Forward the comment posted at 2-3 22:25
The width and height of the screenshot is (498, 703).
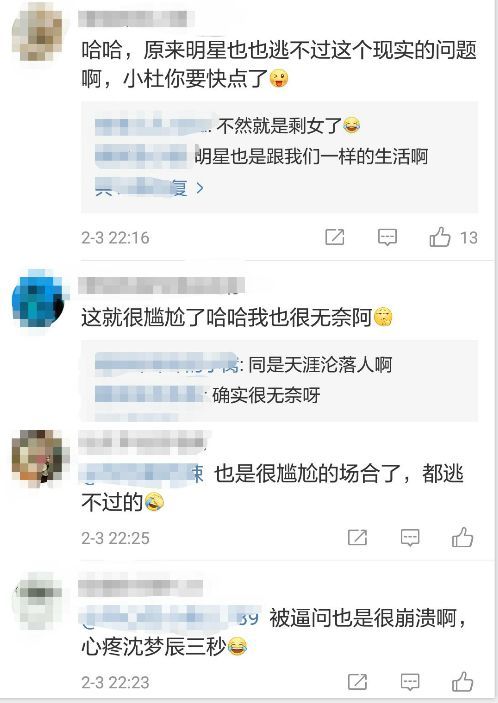click(x=357, y=537)
